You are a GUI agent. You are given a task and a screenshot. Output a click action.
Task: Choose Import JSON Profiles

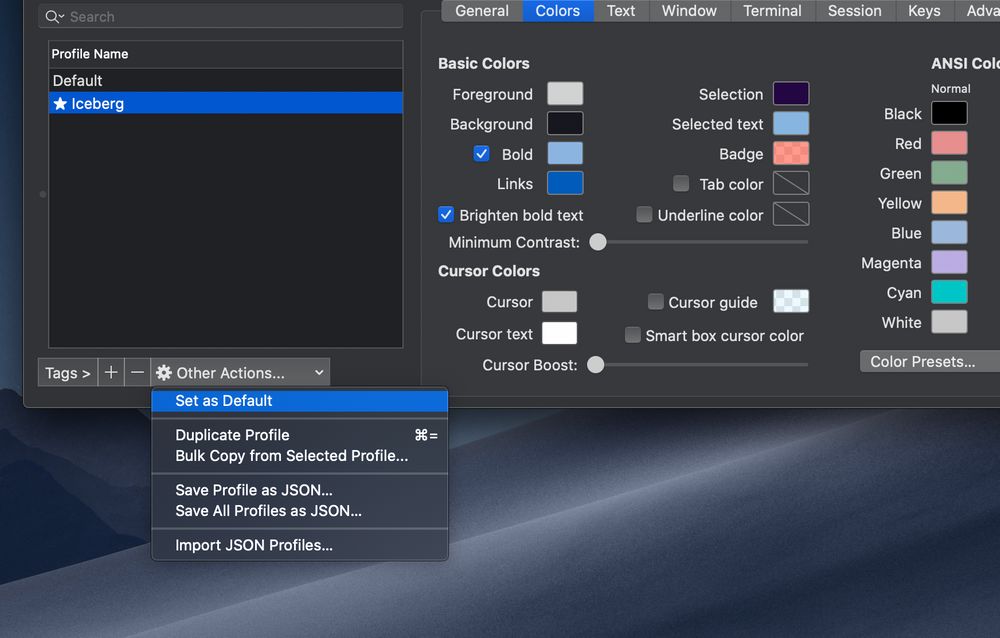tap(300, 545)
